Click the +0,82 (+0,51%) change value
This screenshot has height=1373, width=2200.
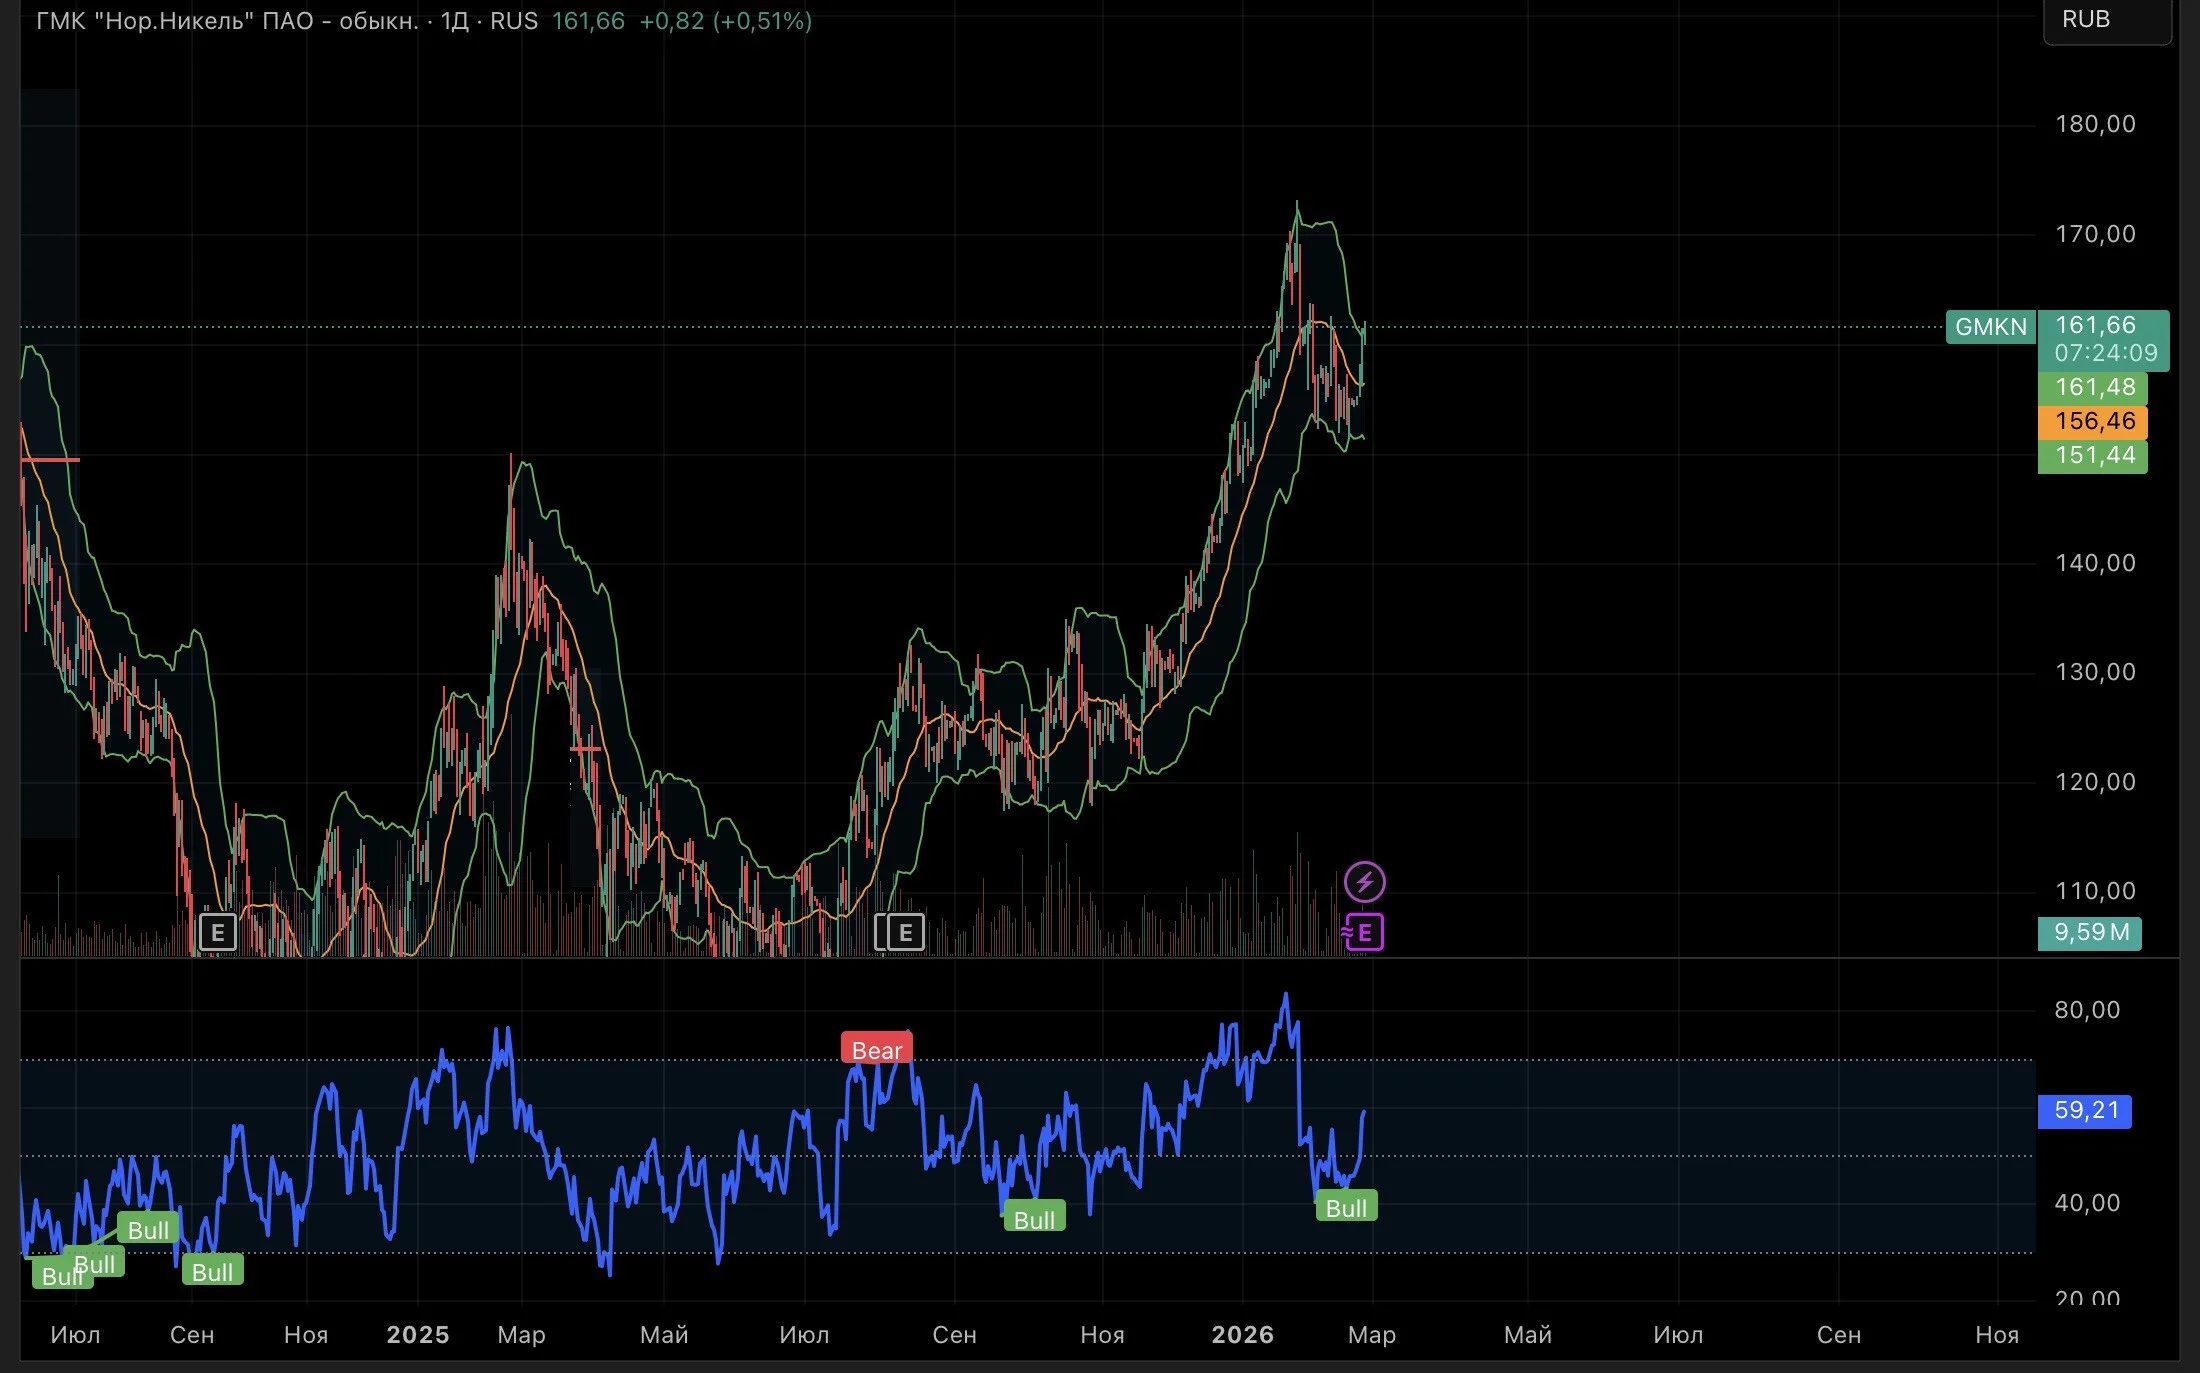725,21
